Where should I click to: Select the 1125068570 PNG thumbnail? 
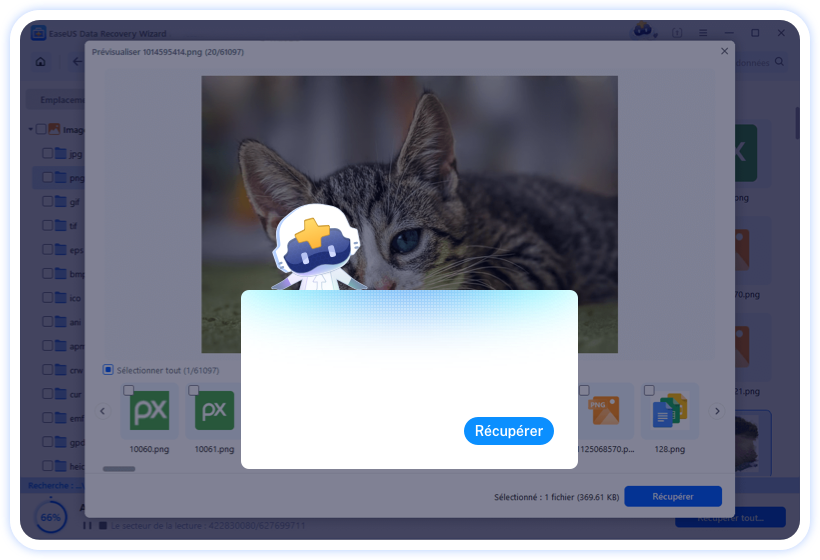click(x=605, y=411)
